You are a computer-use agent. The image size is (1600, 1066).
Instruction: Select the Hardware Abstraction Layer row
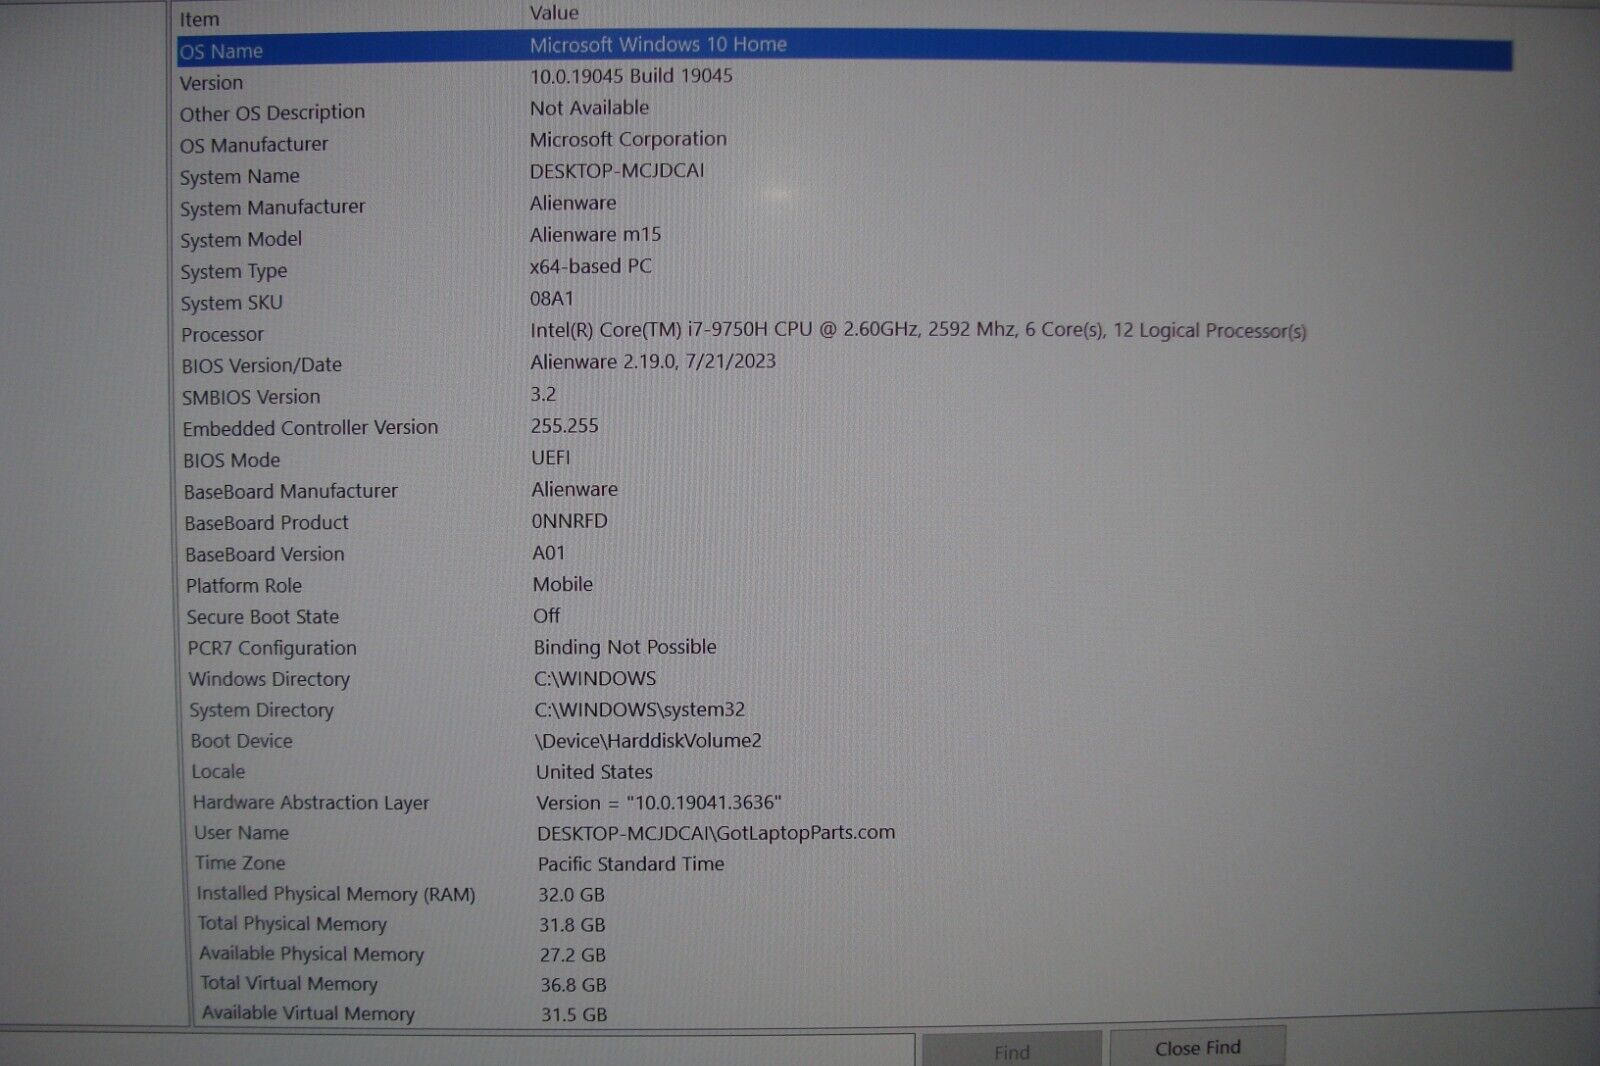pos(844,802)
